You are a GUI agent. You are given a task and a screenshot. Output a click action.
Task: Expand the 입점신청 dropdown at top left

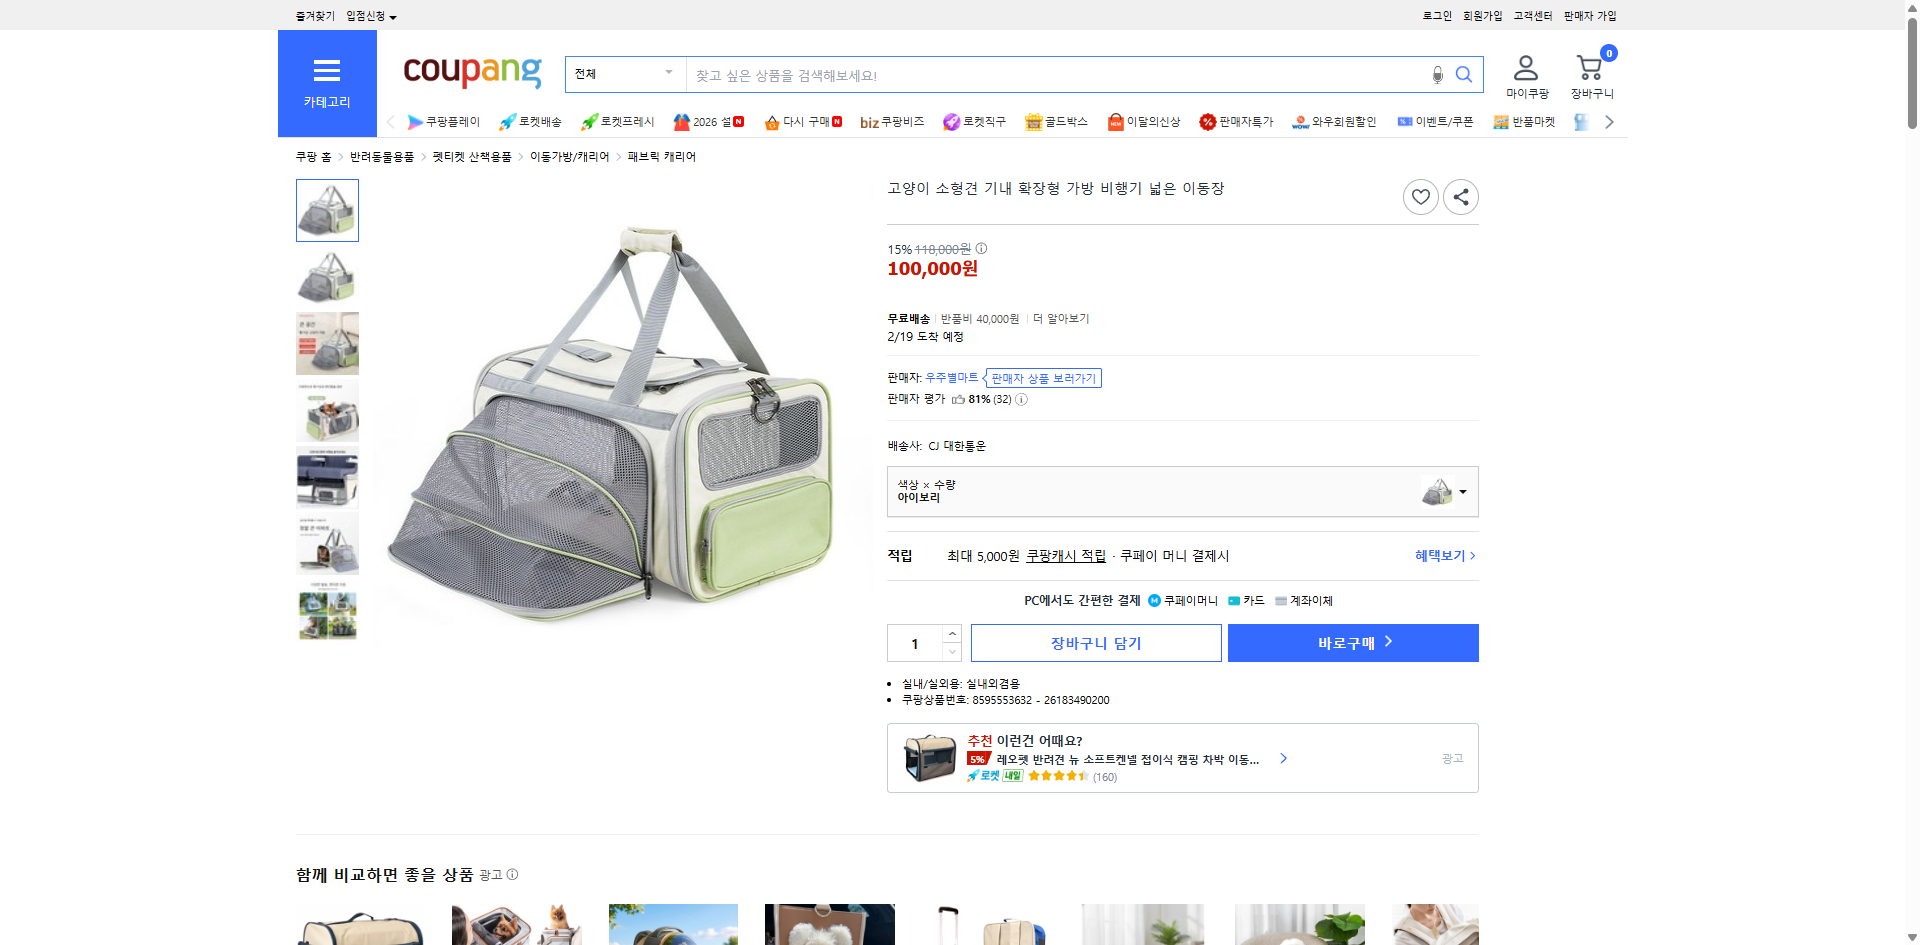[x=368, y=15]
